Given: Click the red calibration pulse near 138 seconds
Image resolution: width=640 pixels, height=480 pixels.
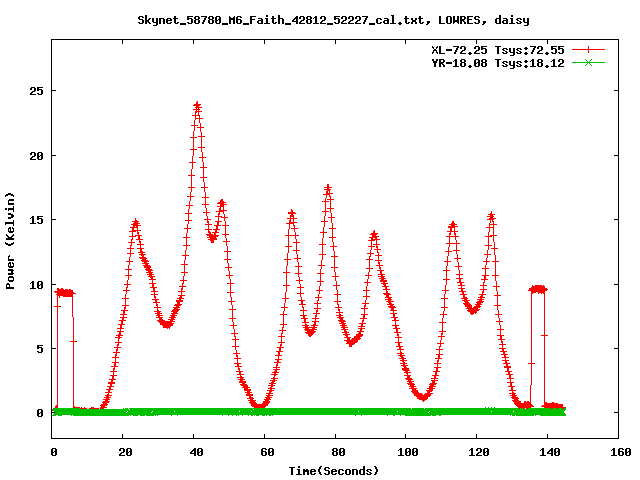Looking at the screenshot, I should [538, 289].
